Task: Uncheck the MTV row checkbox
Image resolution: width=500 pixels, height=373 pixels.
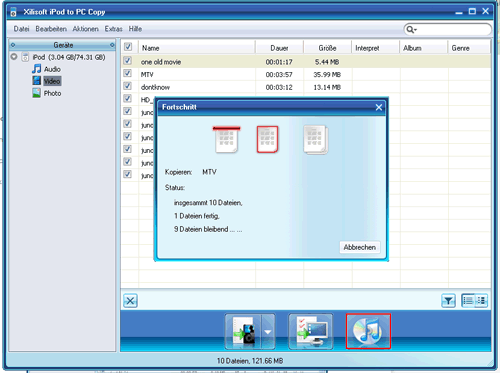Action: 127,73
